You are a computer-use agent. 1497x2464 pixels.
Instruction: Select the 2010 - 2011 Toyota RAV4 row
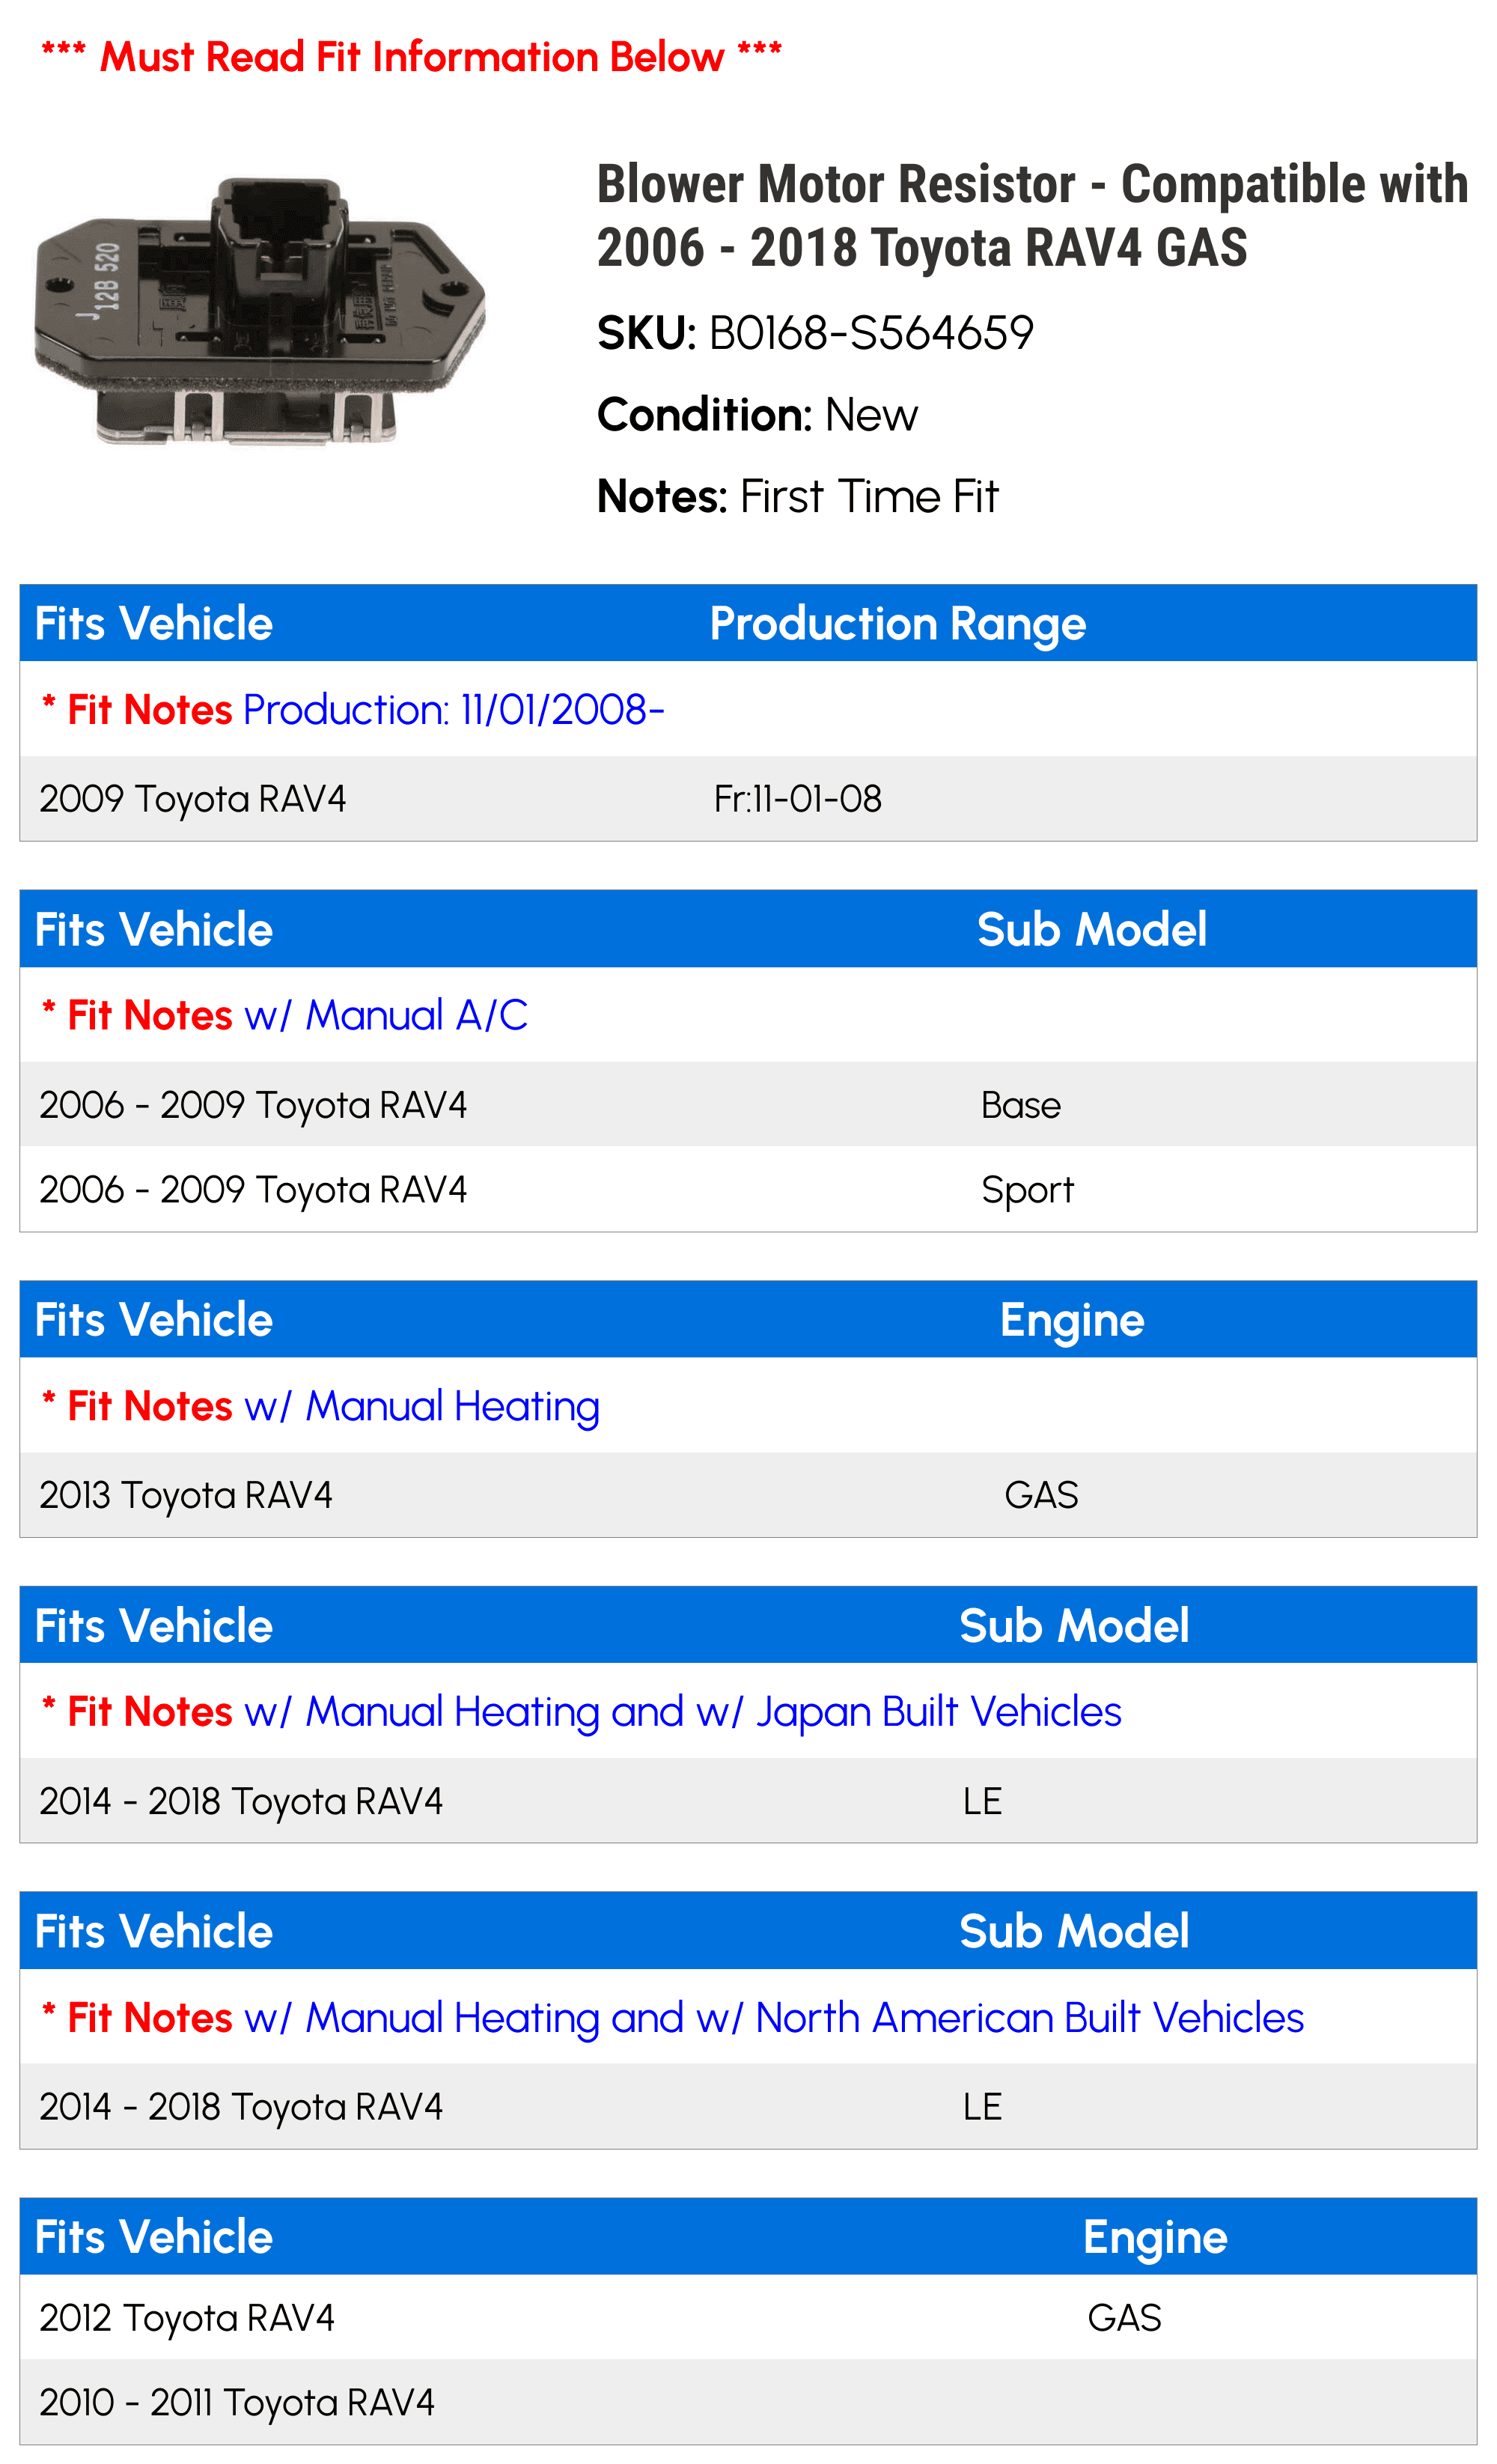748,2403
